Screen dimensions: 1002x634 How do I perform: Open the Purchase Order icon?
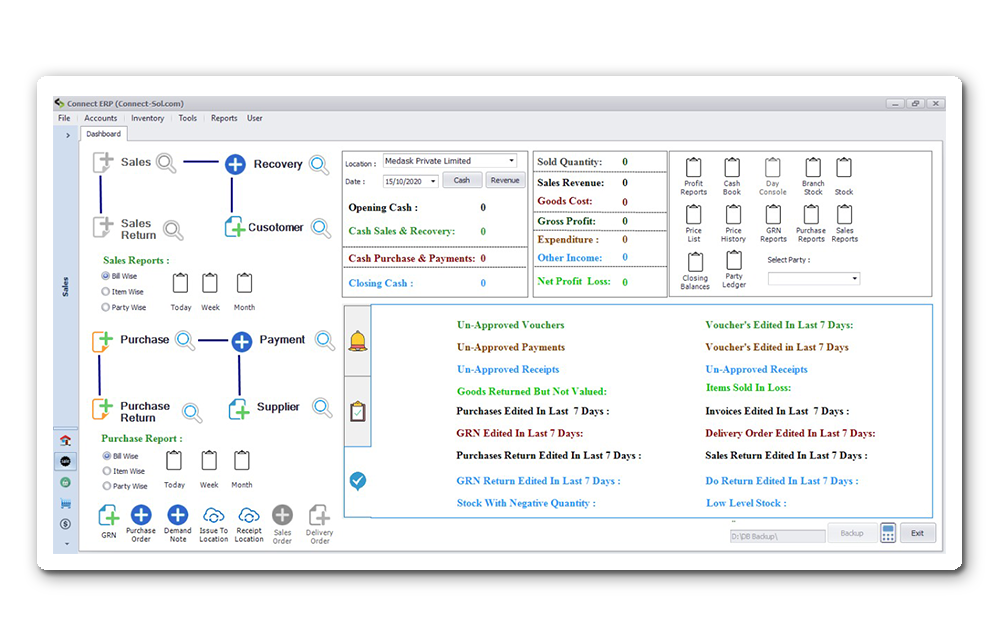click(x=141, y=515)
